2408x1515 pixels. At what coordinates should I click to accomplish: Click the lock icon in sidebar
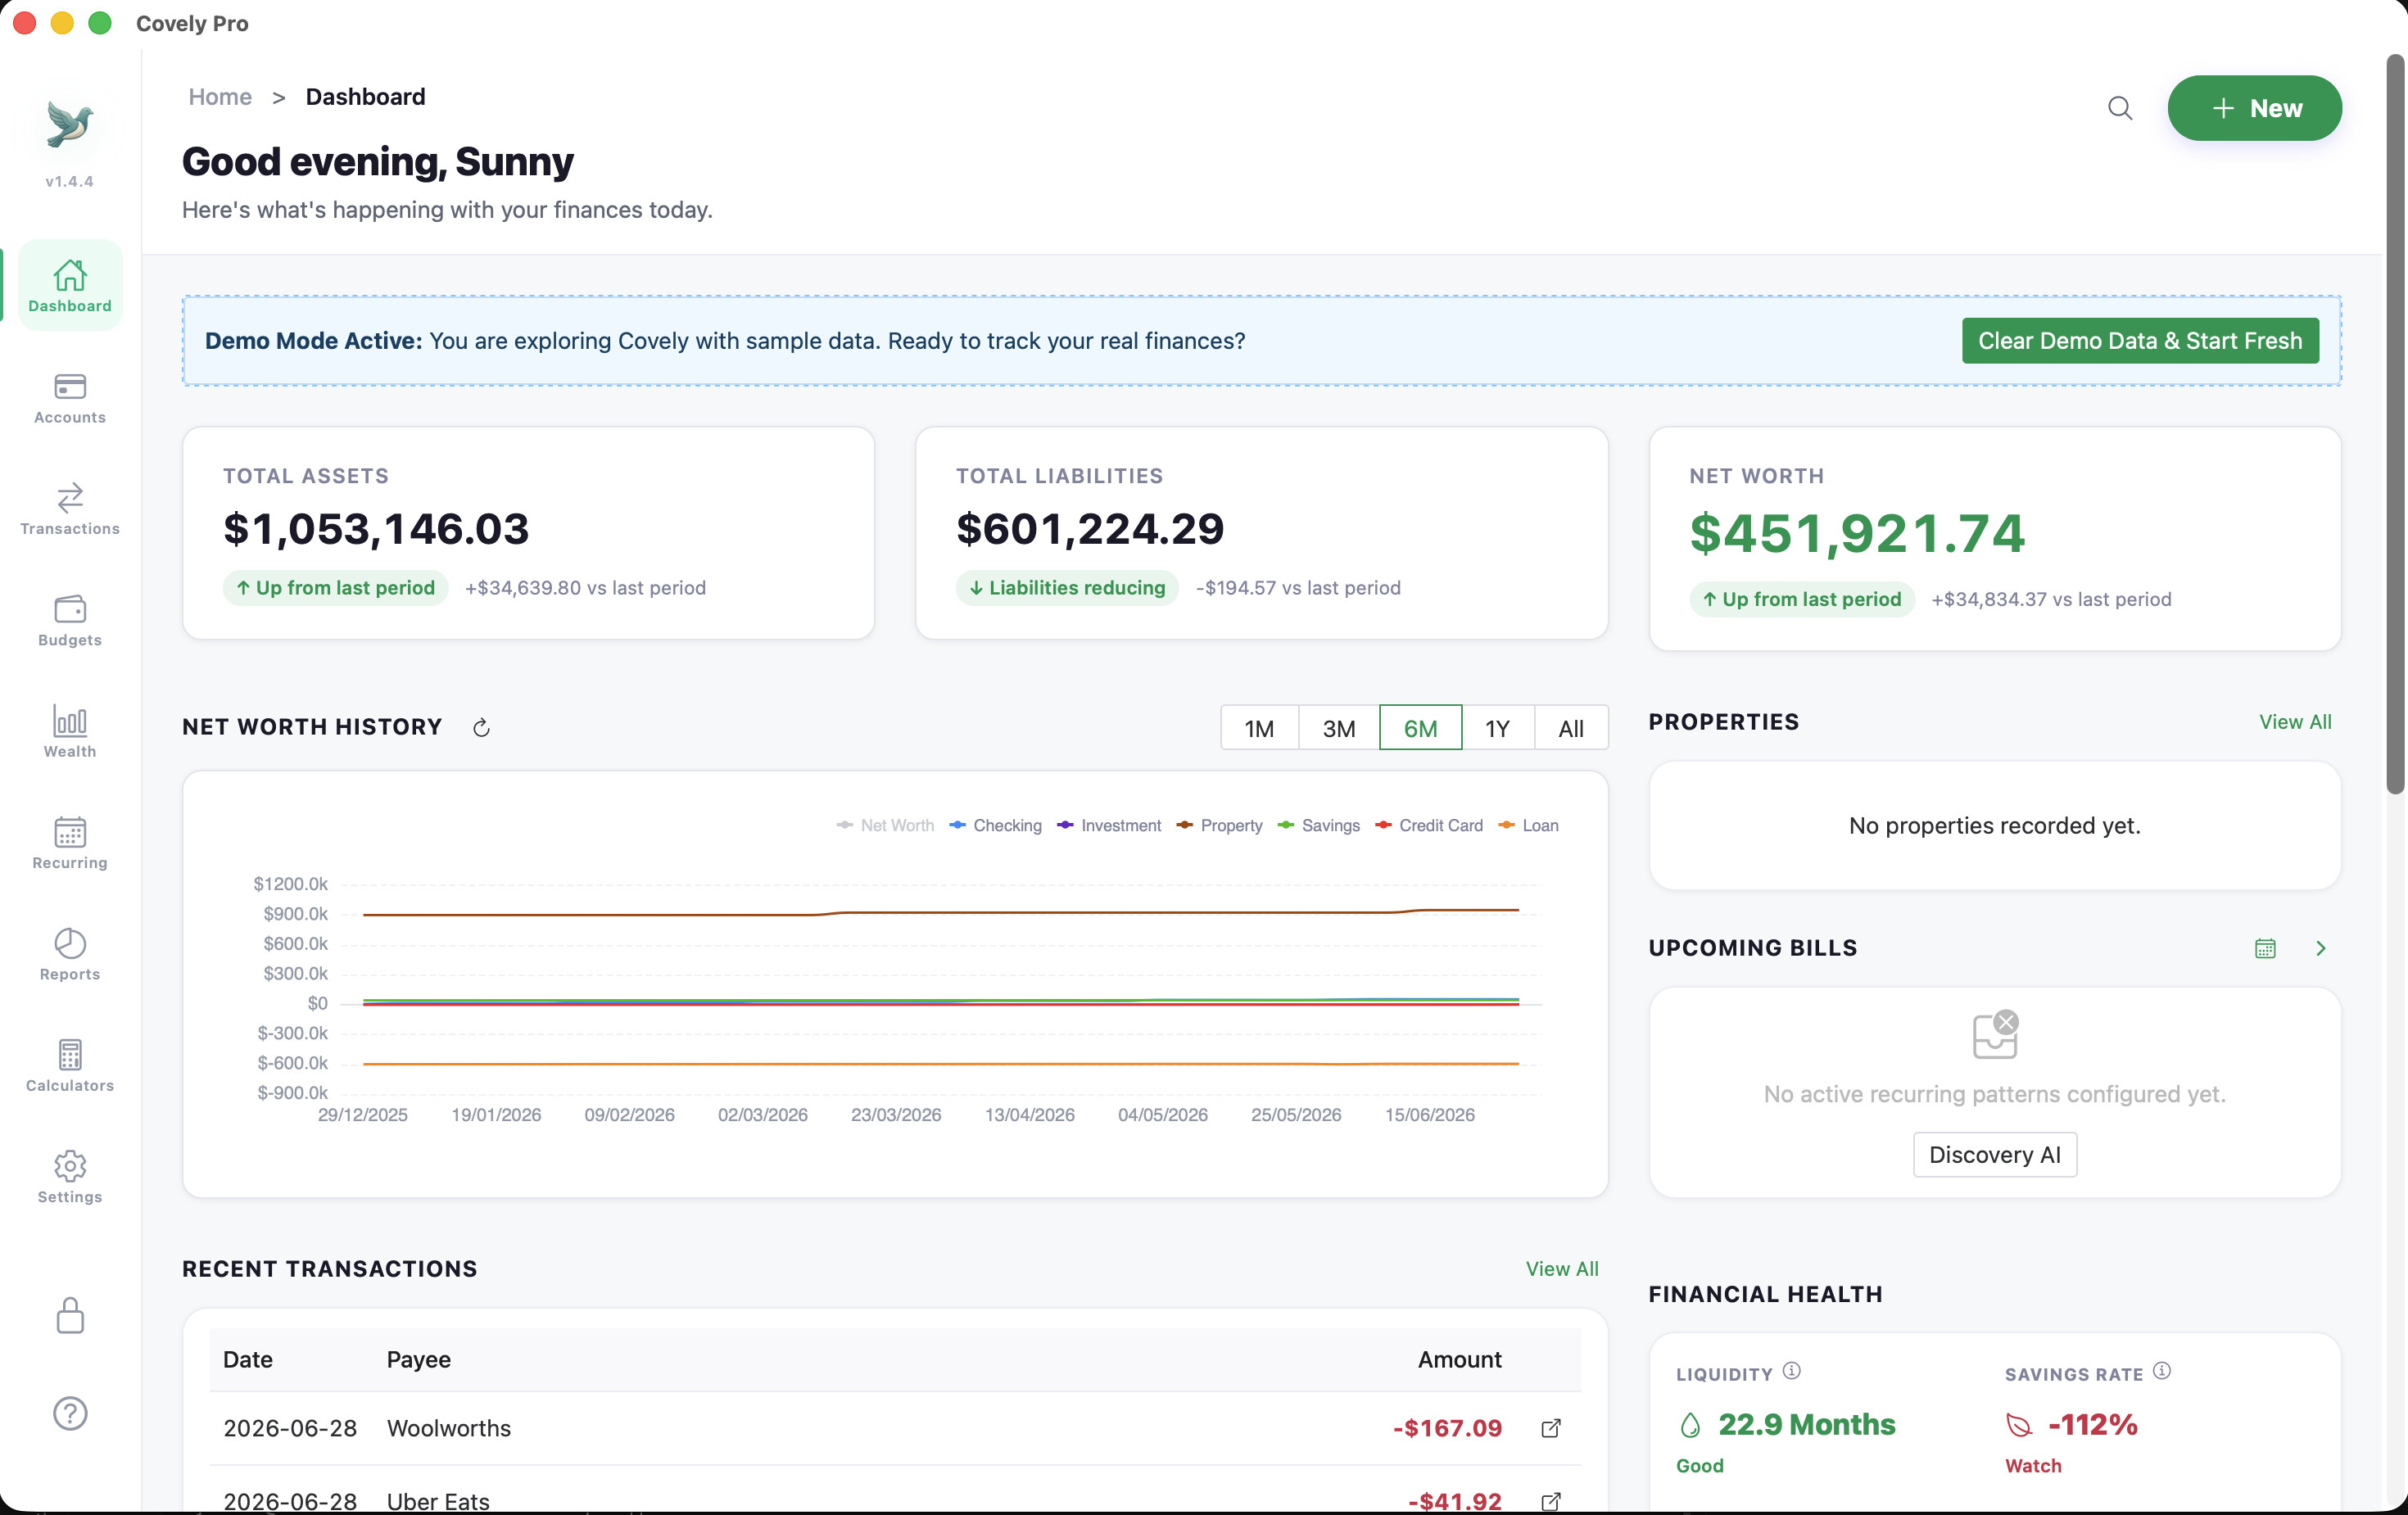coord(70,1315)
